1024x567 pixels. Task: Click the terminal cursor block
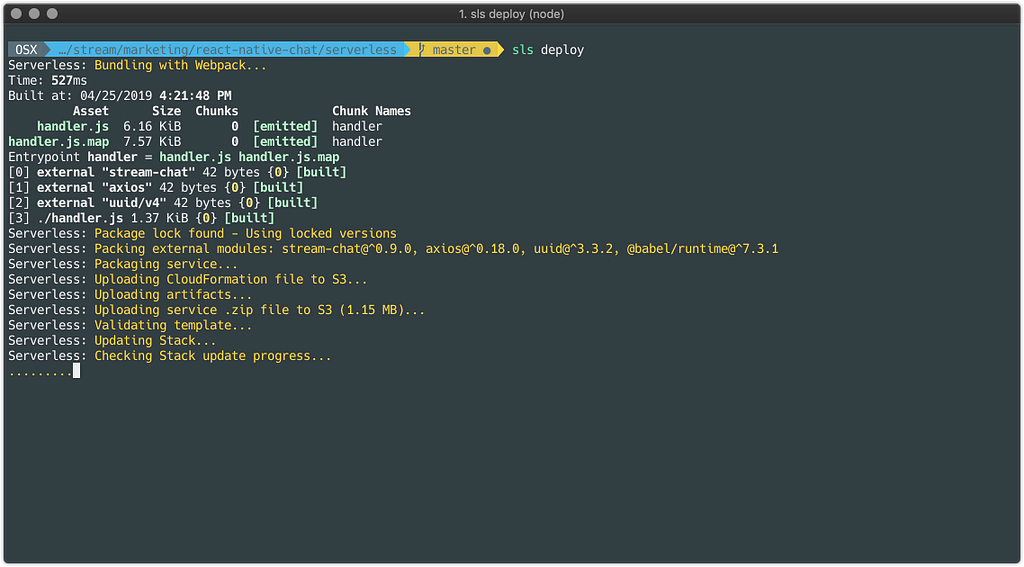point(76,371)
